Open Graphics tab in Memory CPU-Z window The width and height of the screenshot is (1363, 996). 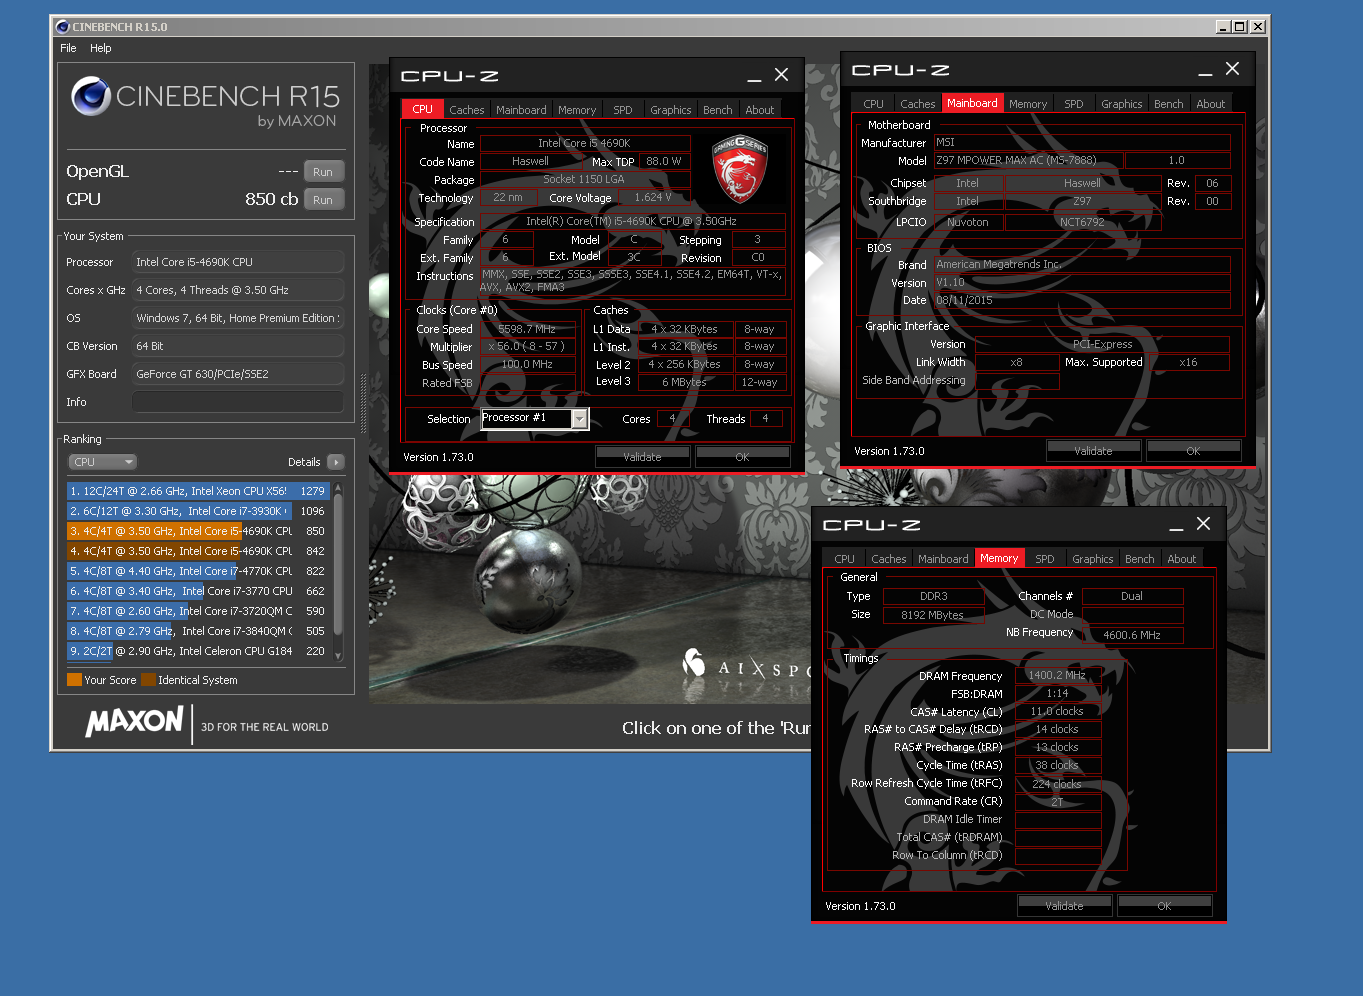pyautogui.click(x=1092, y=559)
